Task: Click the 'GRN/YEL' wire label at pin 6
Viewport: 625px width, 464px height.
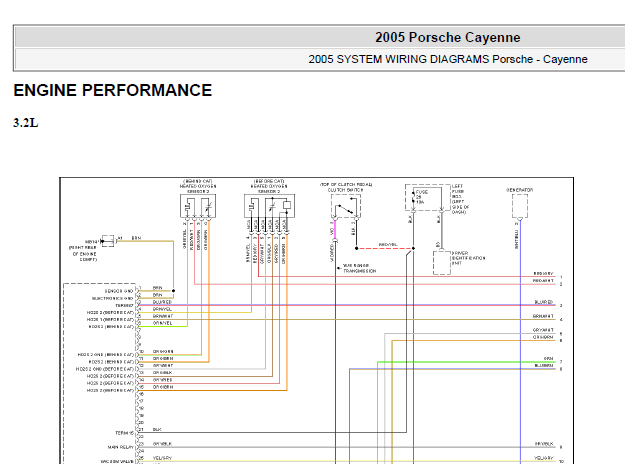Action: click(162, 323)
